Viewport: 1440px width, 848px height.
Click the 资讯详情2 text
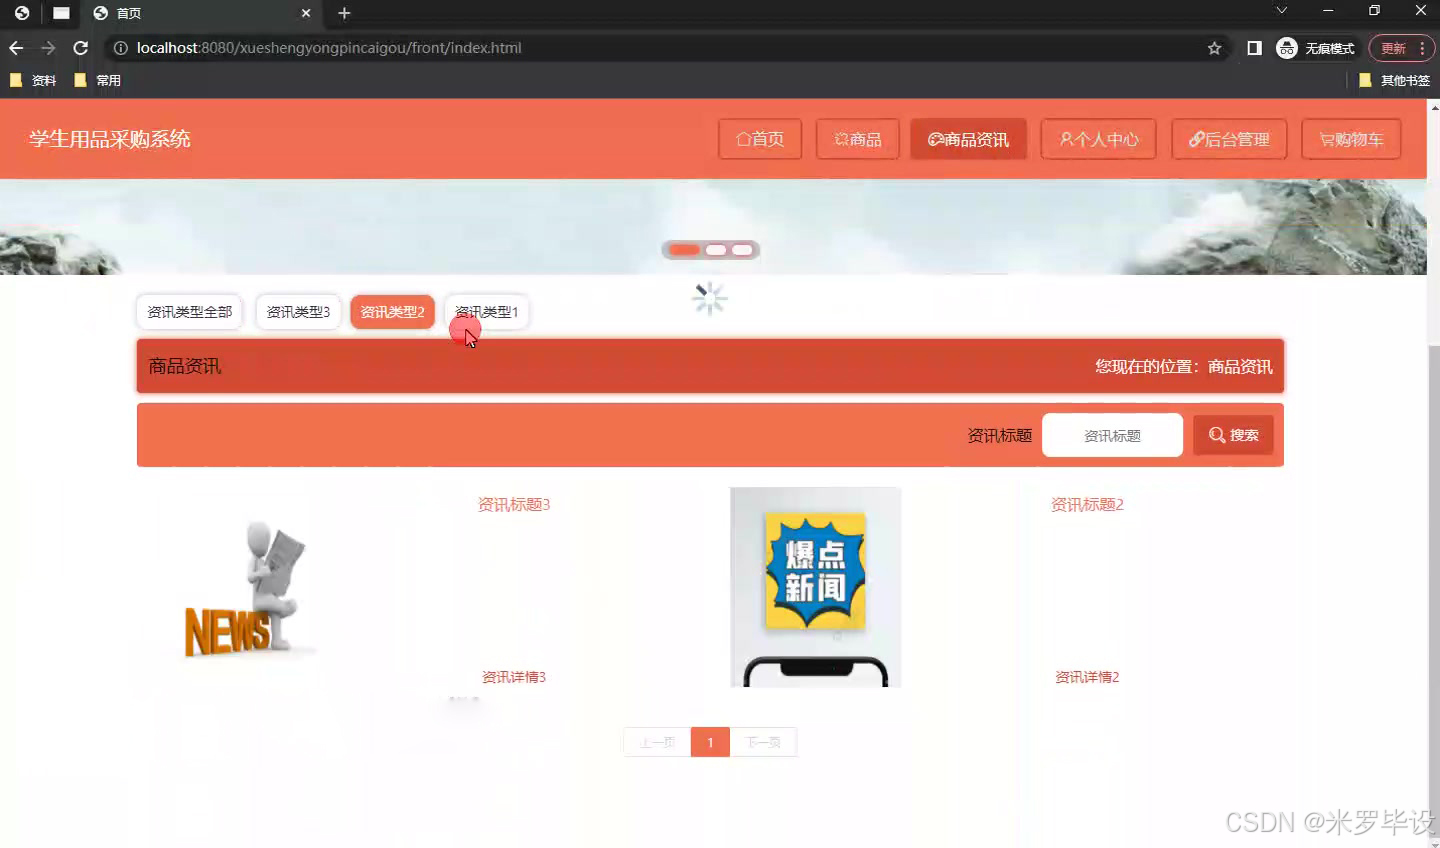[x=1087, y=677]
